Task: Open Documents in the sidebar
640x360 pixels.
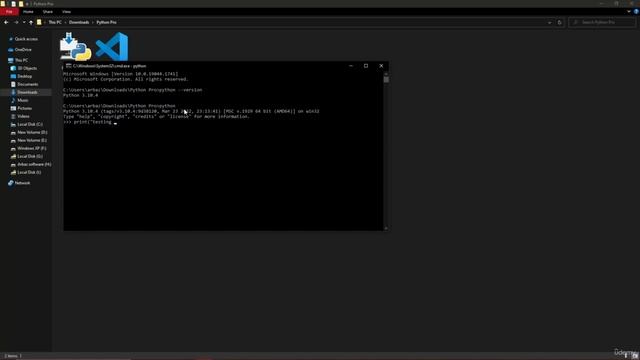Action: click(24, 84)
